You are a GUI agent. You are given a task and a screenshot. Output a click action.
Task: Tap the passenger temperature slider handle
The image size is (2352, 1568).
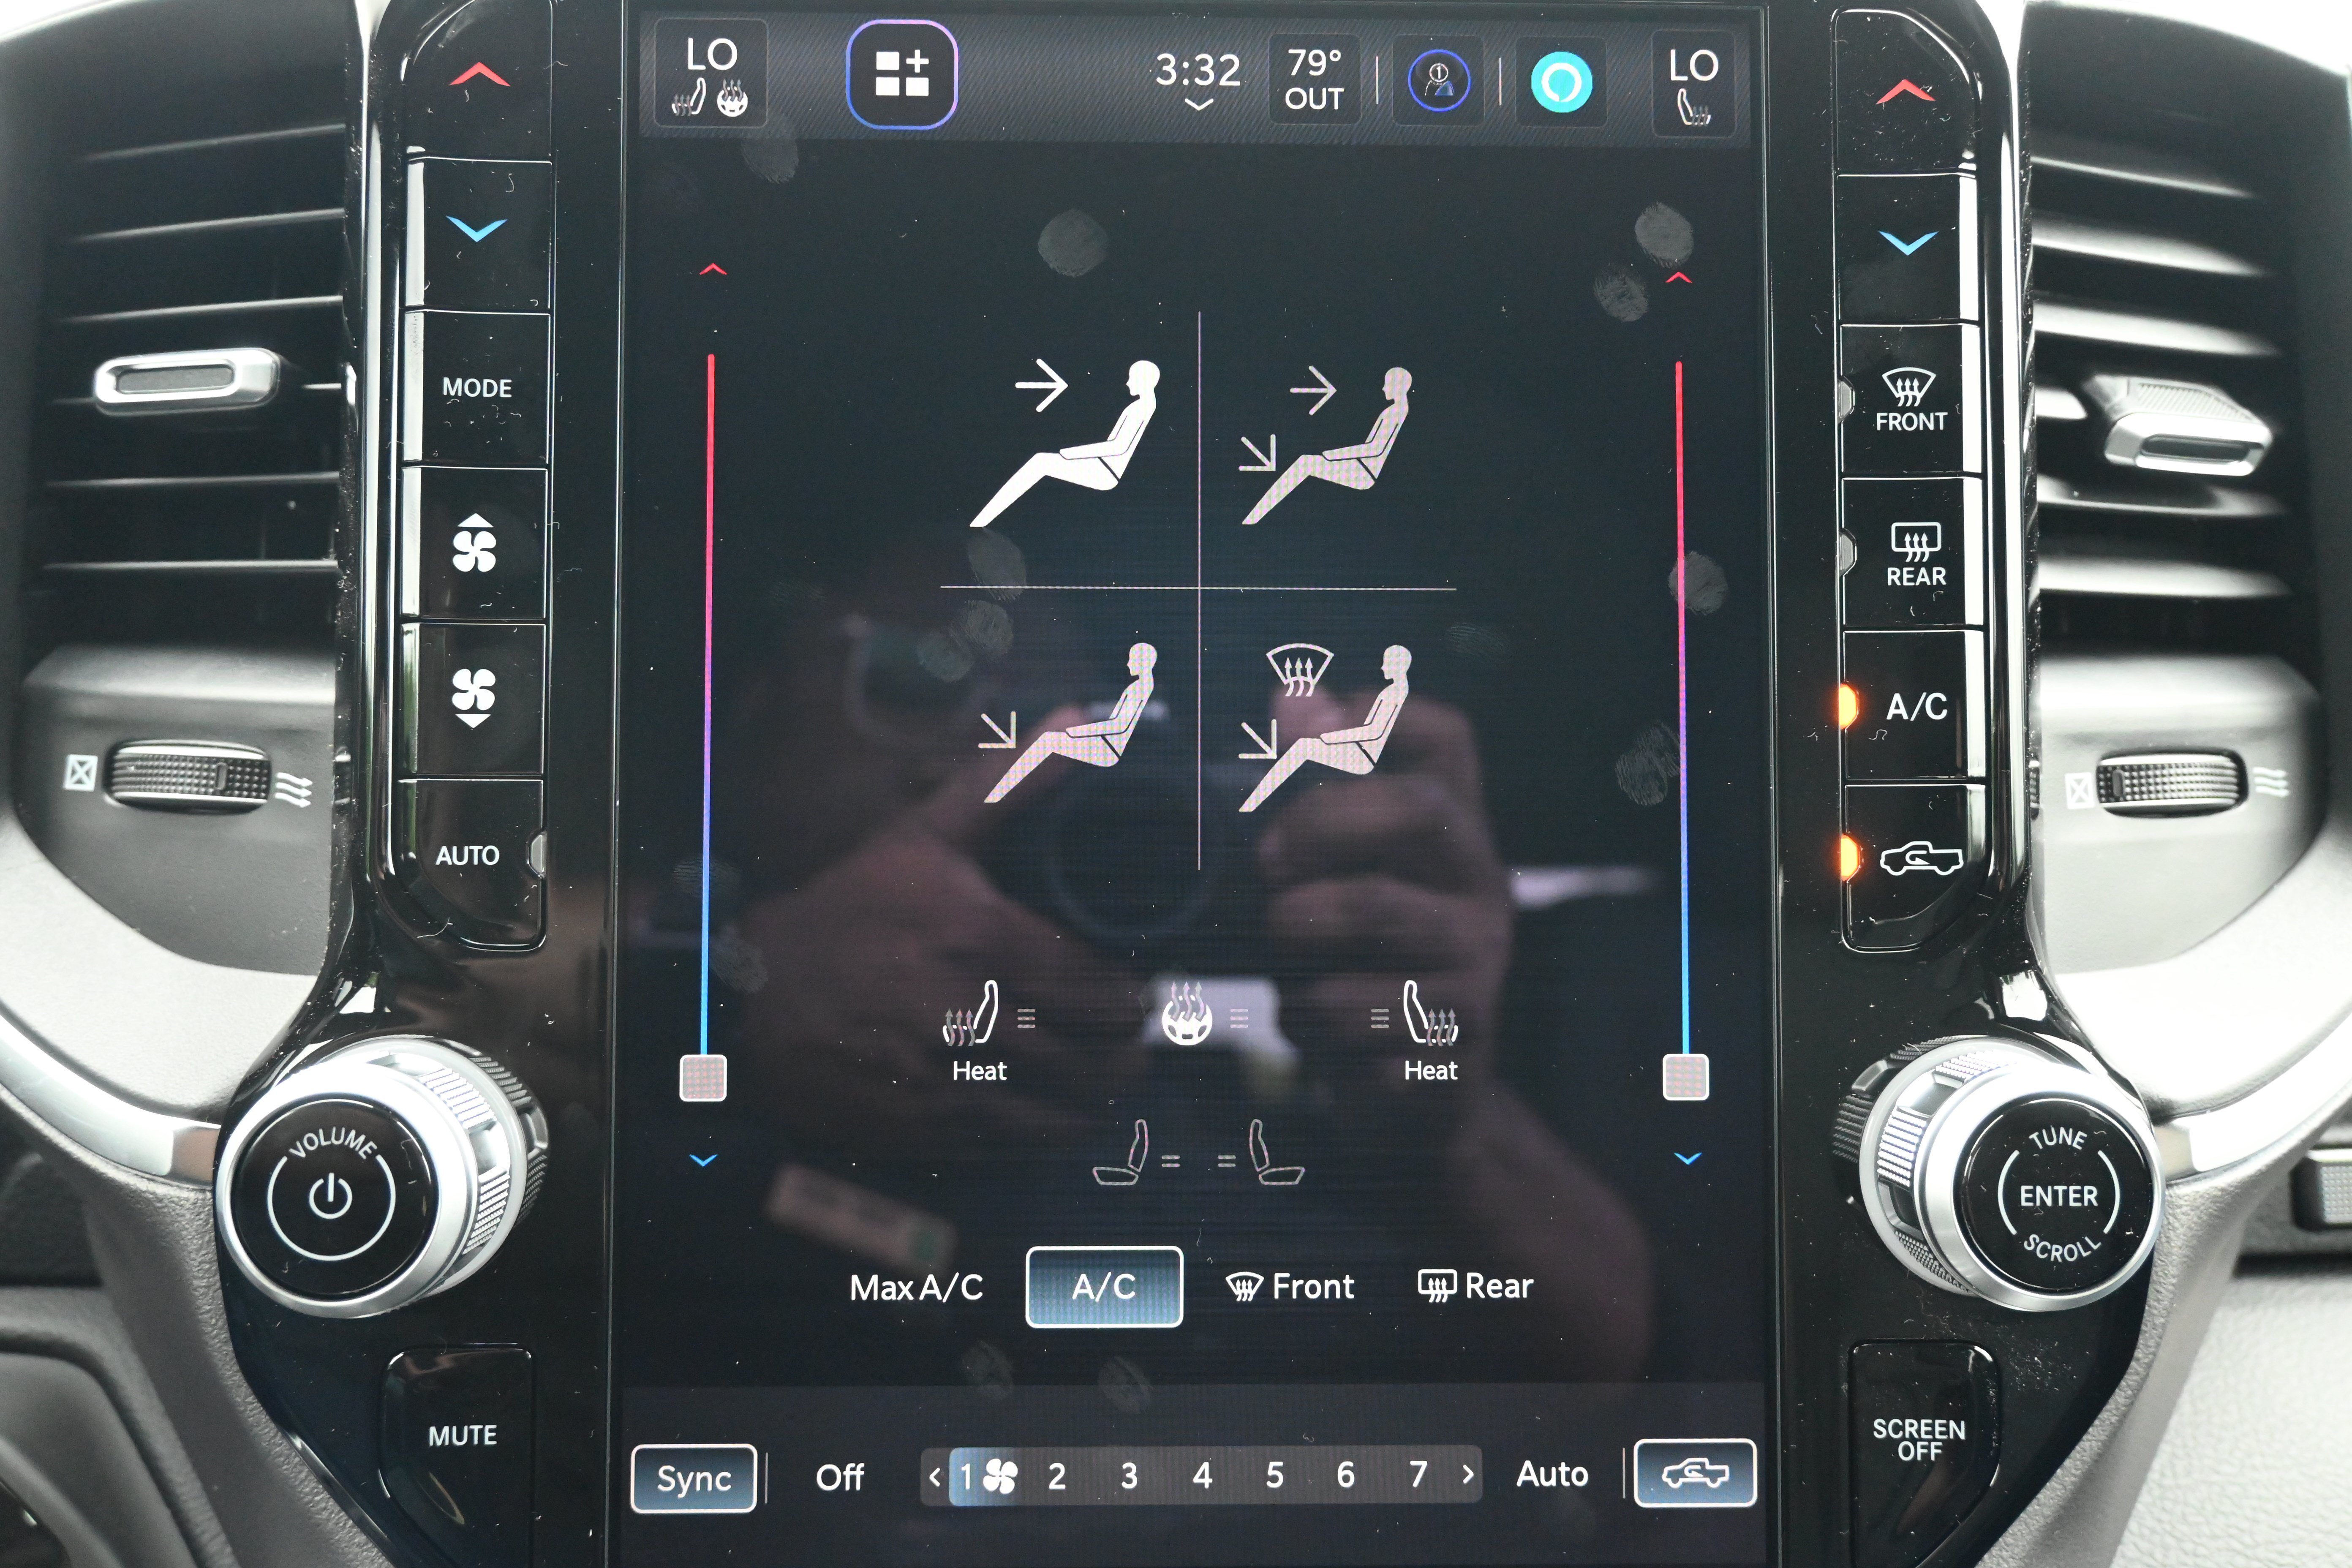click(1686, 1077)
